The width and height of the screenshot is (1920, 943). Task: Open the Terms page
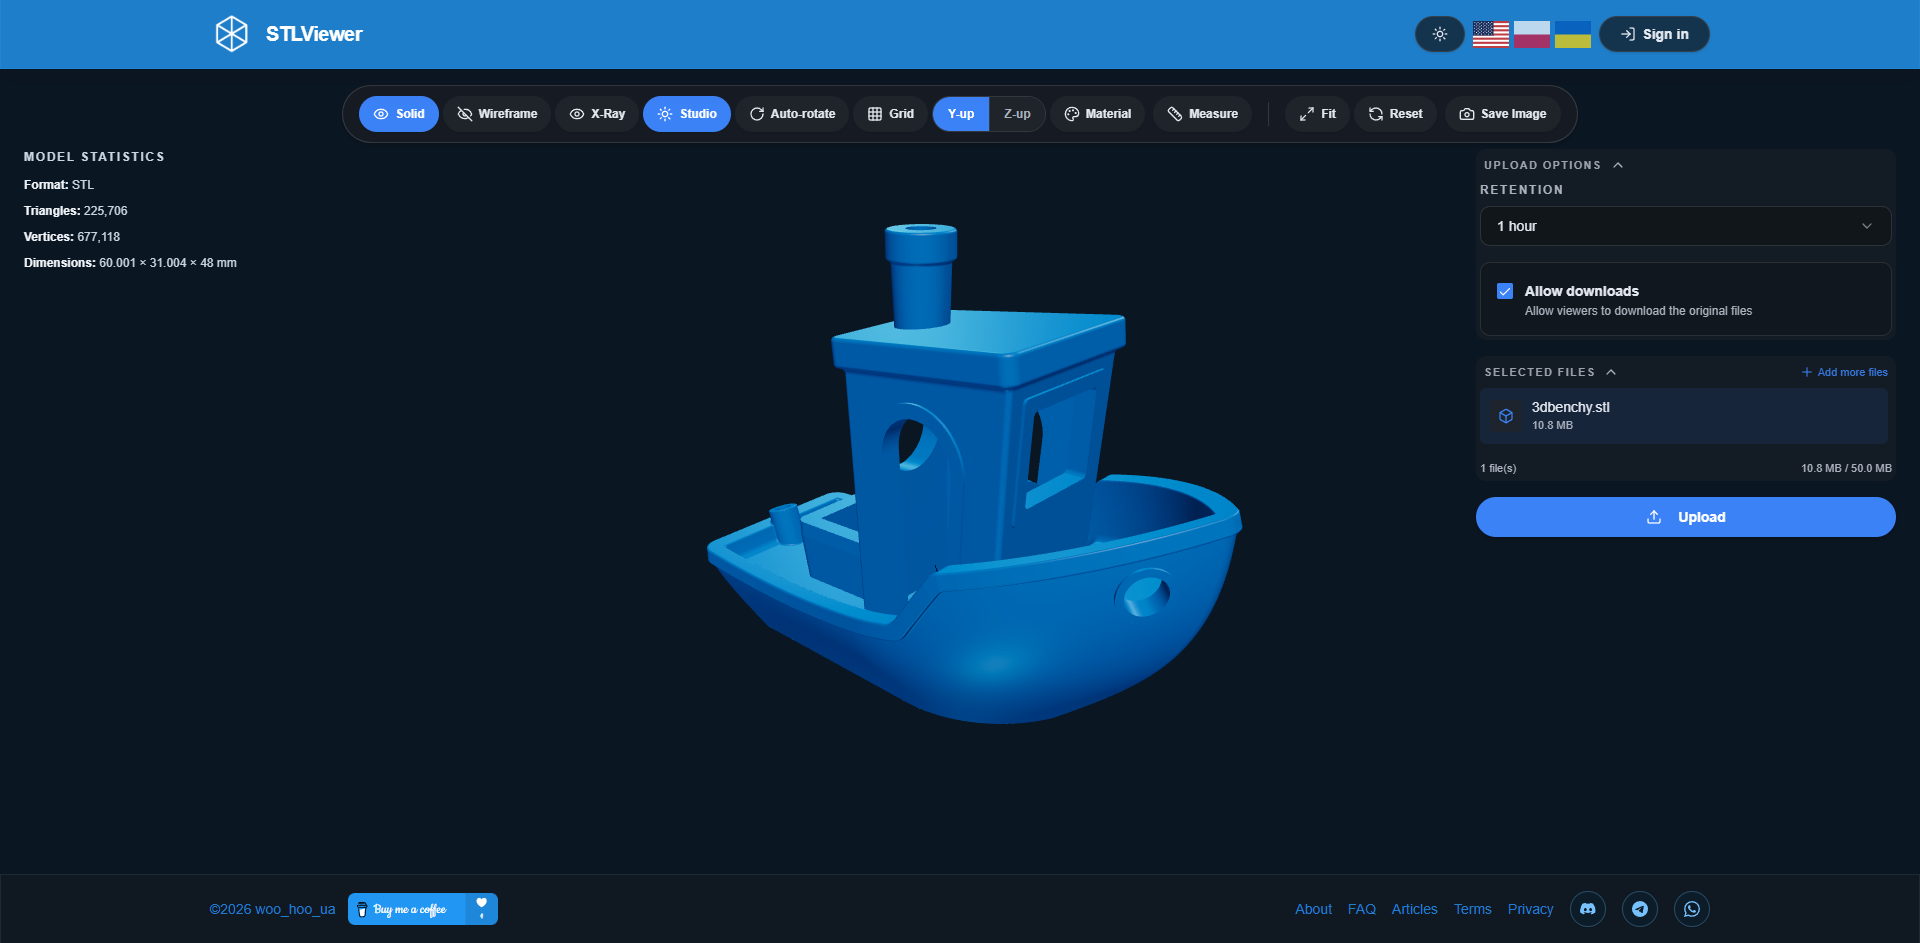point(1472,909)
